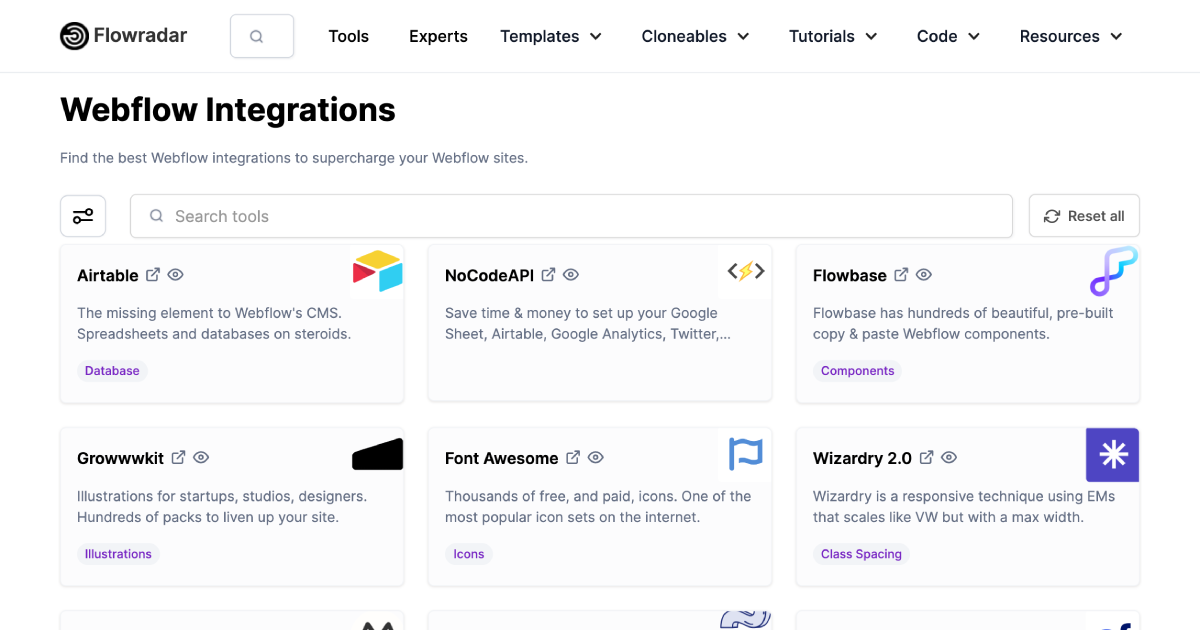Click the Airtable logo icon

pos(378,271)
